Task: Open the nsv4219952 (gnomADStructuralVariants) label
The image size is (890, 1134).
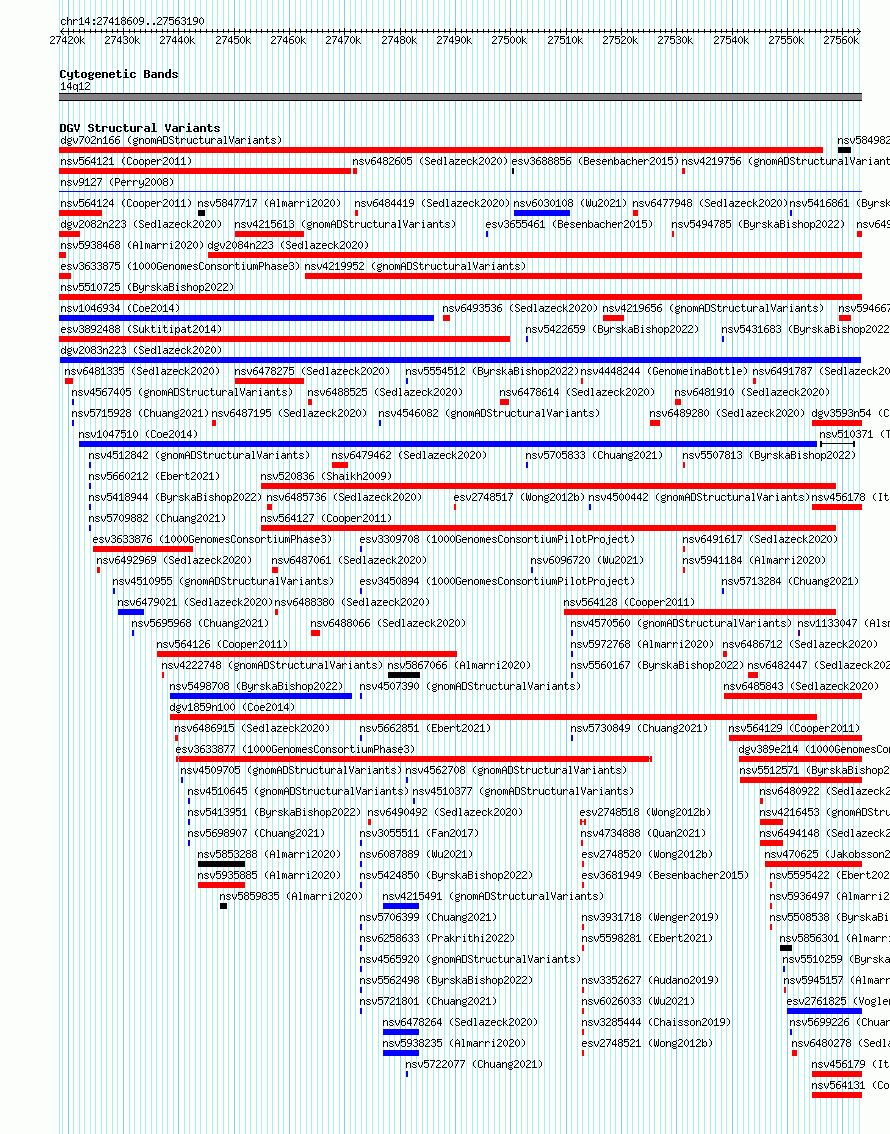Action: (x=415, y=266)
